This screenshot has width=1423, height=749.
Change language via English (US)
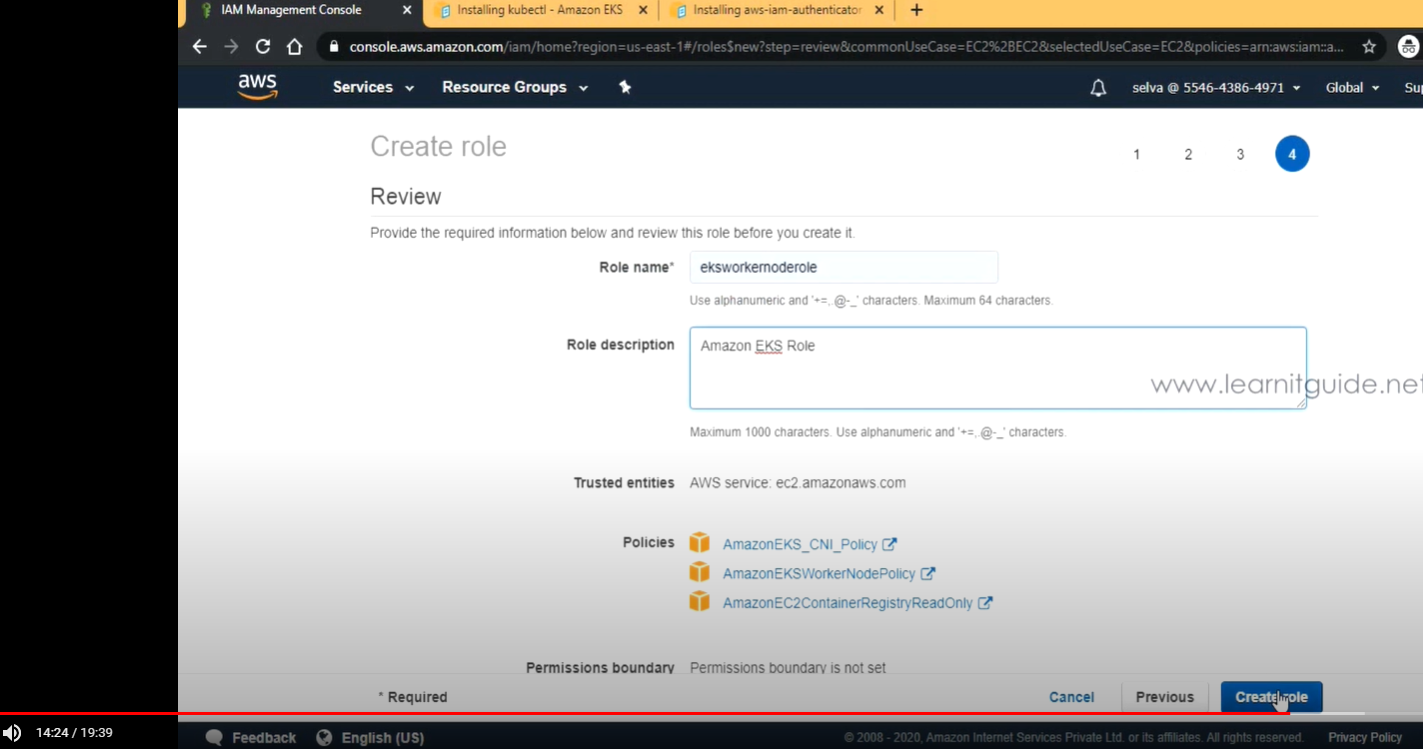(x=382, y=738)
